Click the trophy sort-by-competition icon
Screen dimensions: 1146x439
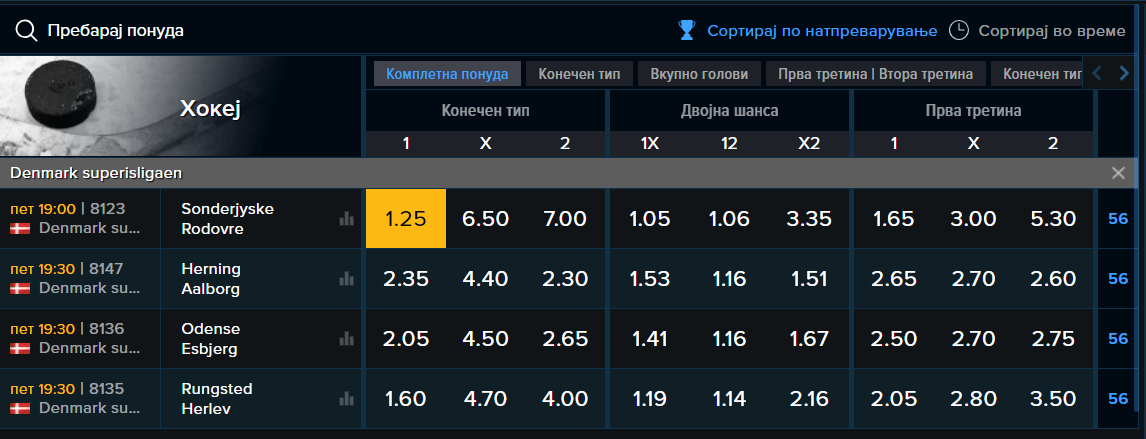(686, 30)
